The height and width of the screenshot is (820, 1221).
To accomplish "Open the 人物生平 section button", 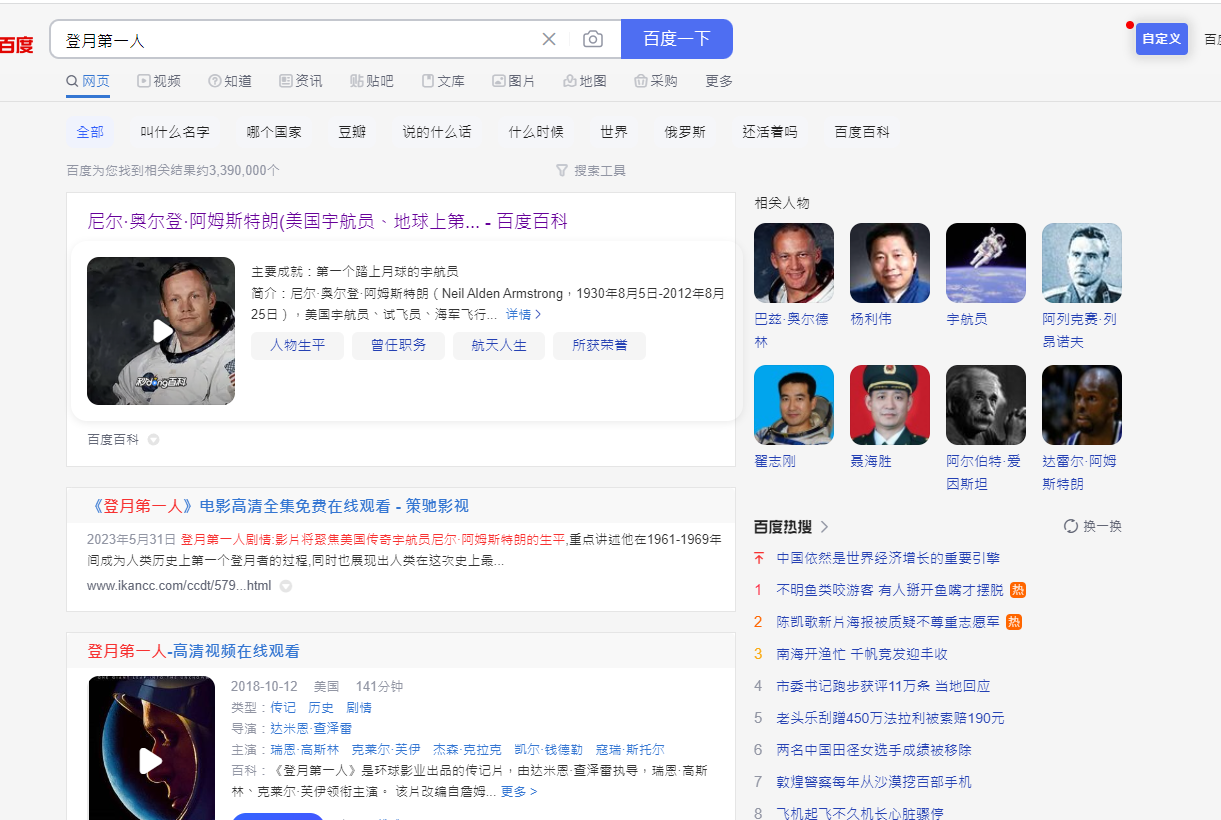I will pos(297,345).
